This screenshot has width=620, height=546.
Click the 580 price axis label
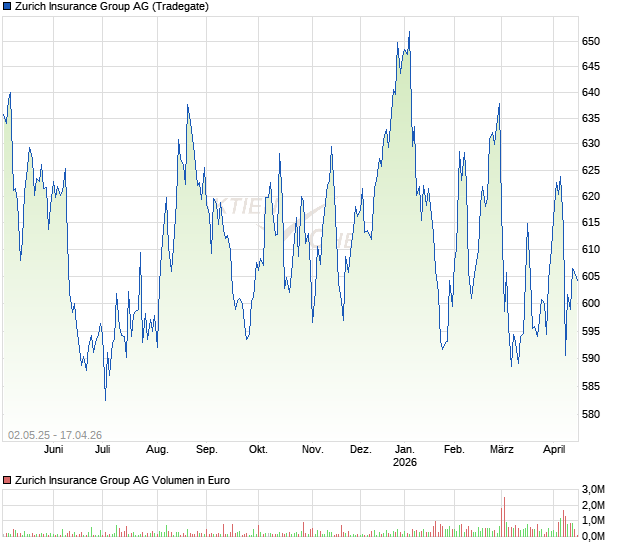point(591,415)
